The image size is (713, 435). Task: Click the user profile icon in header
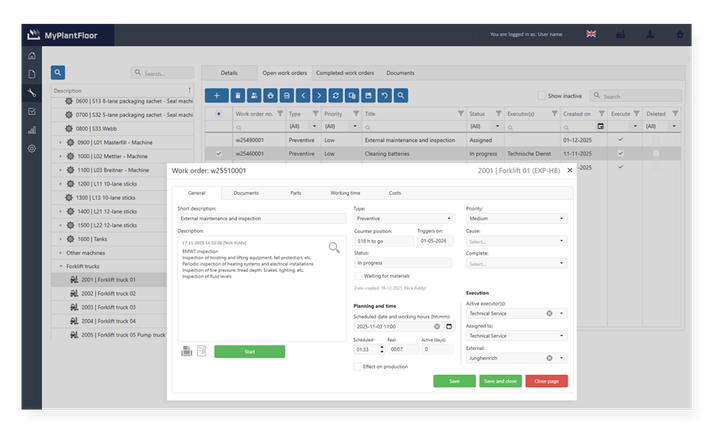point(650,34)
